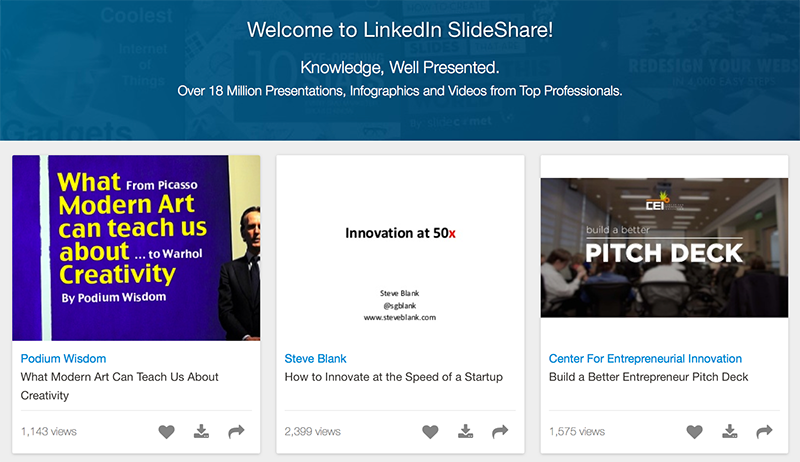Share Steve Blank's presentation via arrow icon
Screen dimensions: 800x462
point(500,432)
